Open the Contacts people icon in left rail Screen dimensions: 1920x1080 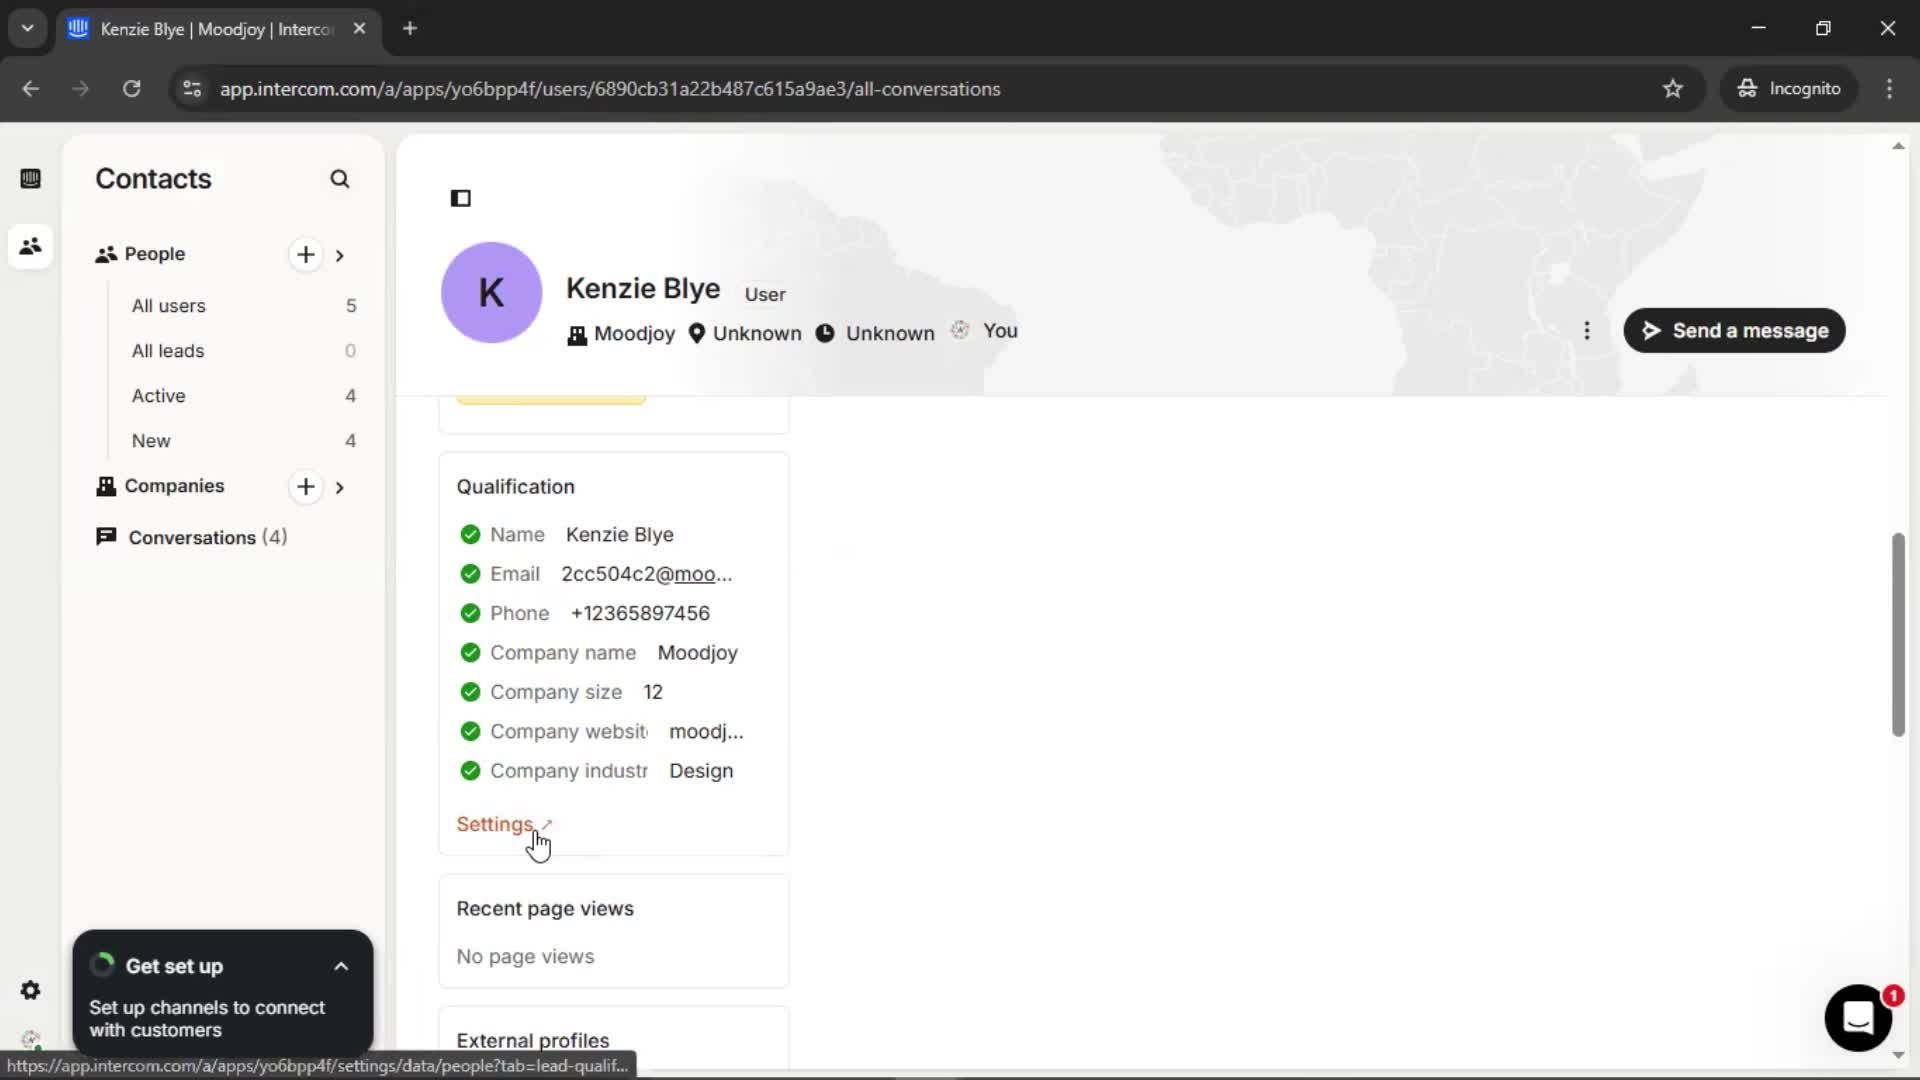pos(30,245)
